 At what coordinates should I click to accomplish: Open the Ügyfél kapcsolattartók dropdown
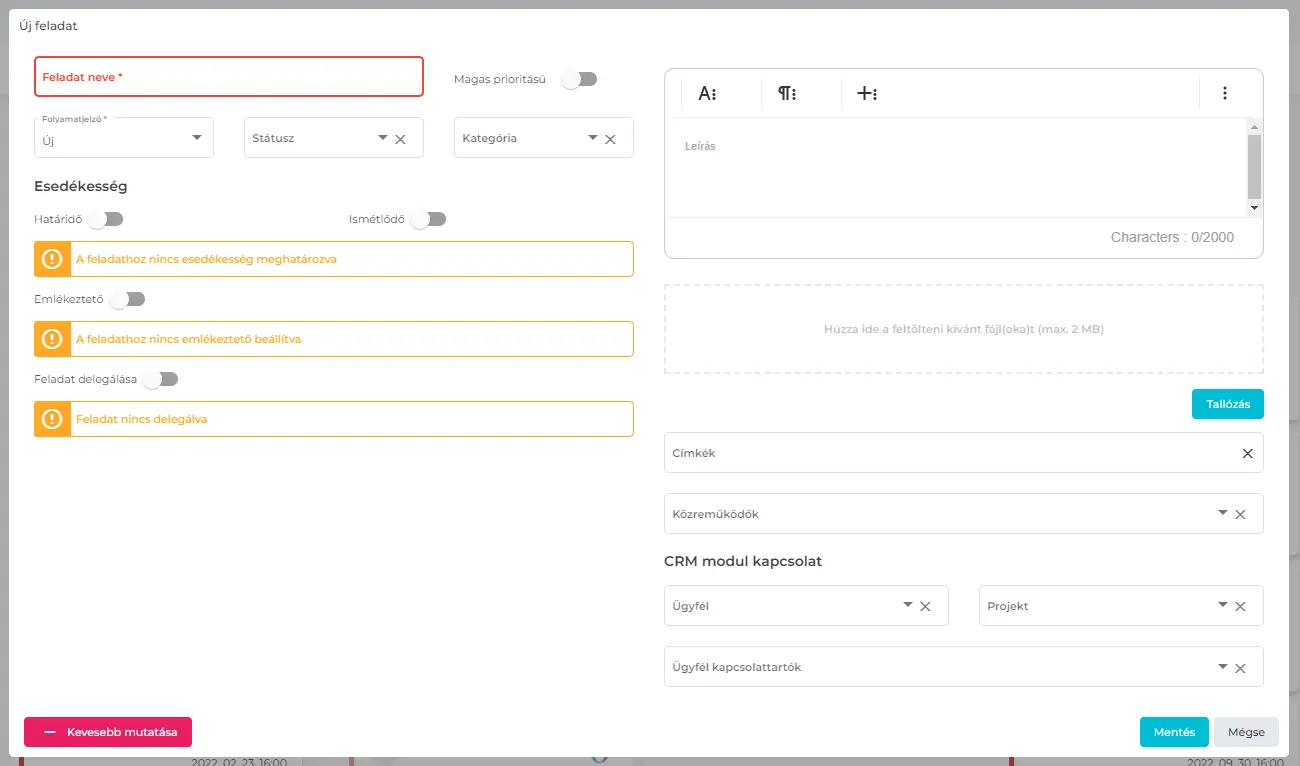[x=1222, y=666]
